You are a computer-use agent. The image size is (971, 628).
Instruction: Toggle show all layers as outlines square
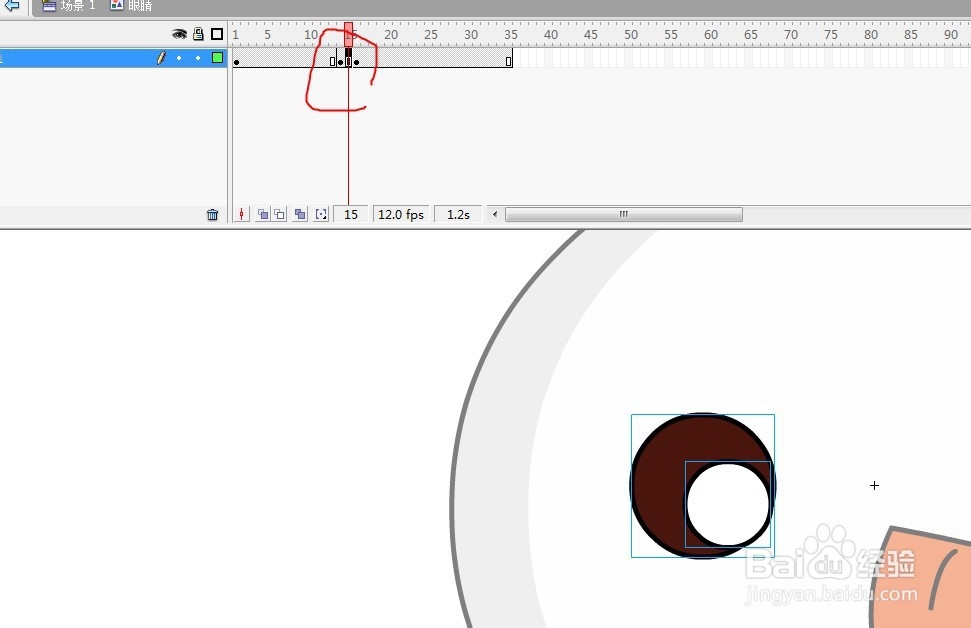[x=217, y=34]
